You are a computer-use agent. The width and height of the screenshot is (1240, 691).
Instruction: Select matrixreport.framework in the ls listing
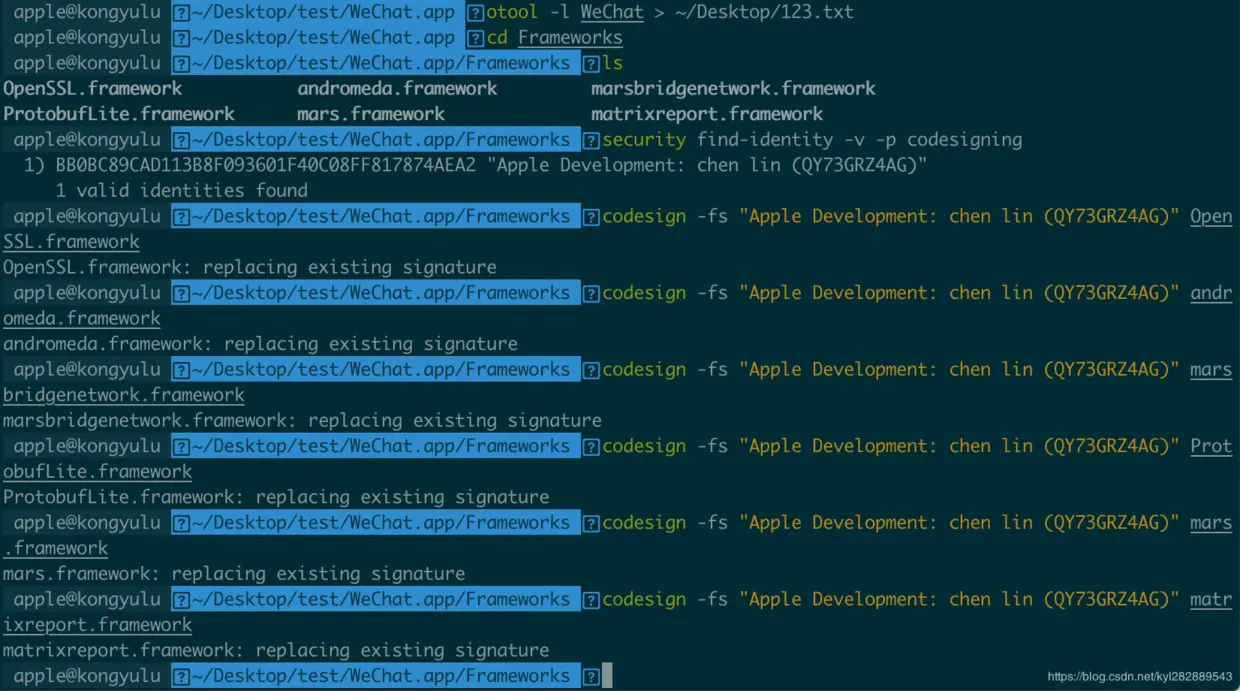(707, 114)
